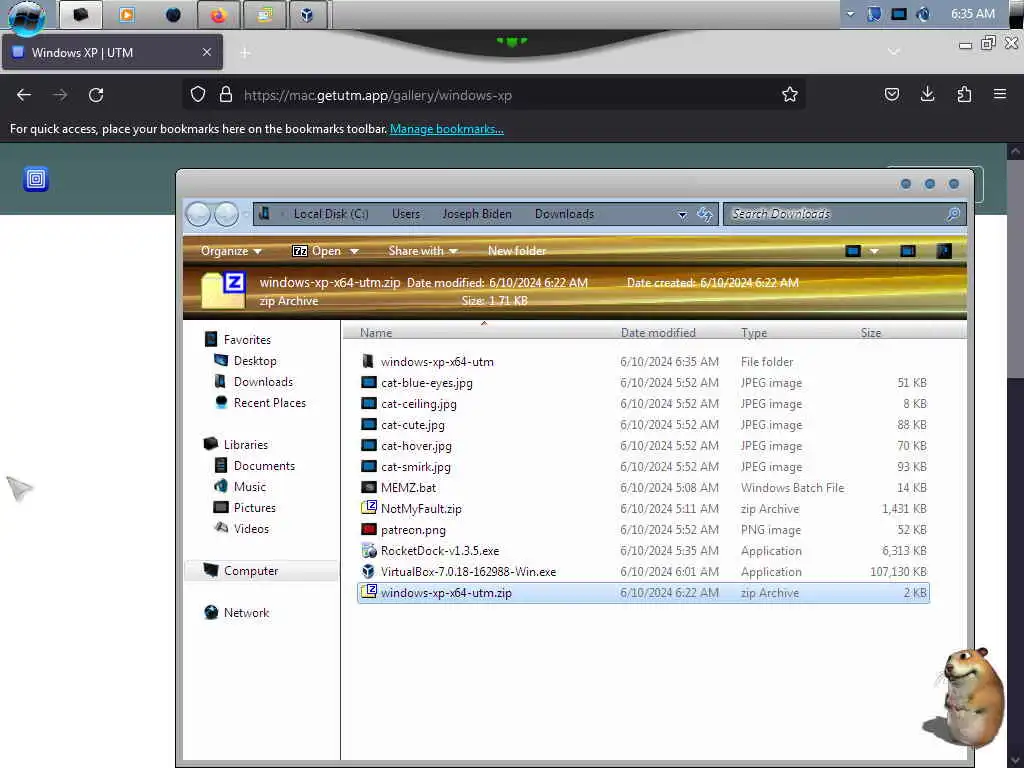The width and height of the screenshot is (1024, 768).
Task: Click the Explorer Forward button
Action: click(227, 214)
